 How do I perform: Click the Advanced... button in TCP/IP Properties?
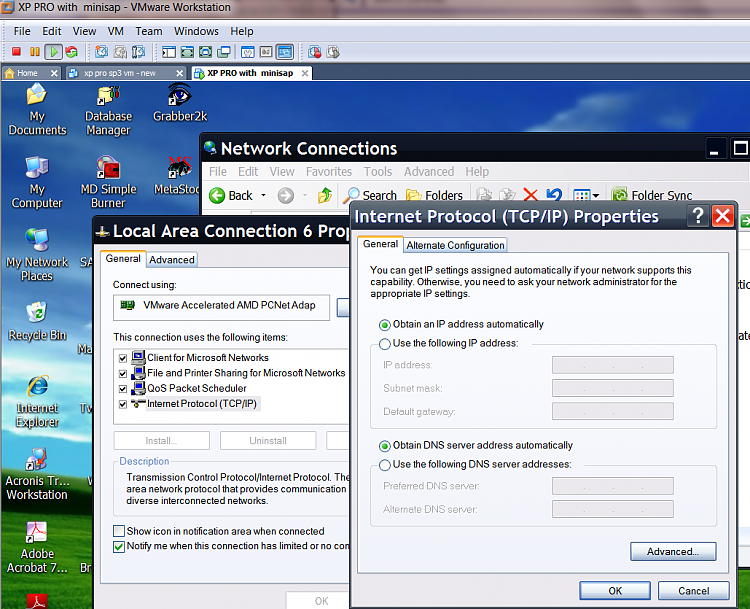tap(673, 552)
